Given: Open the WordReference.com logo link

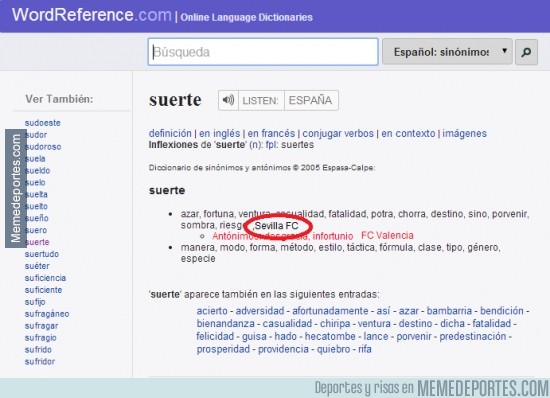Looking at the screenshot, I should [92, 15].
